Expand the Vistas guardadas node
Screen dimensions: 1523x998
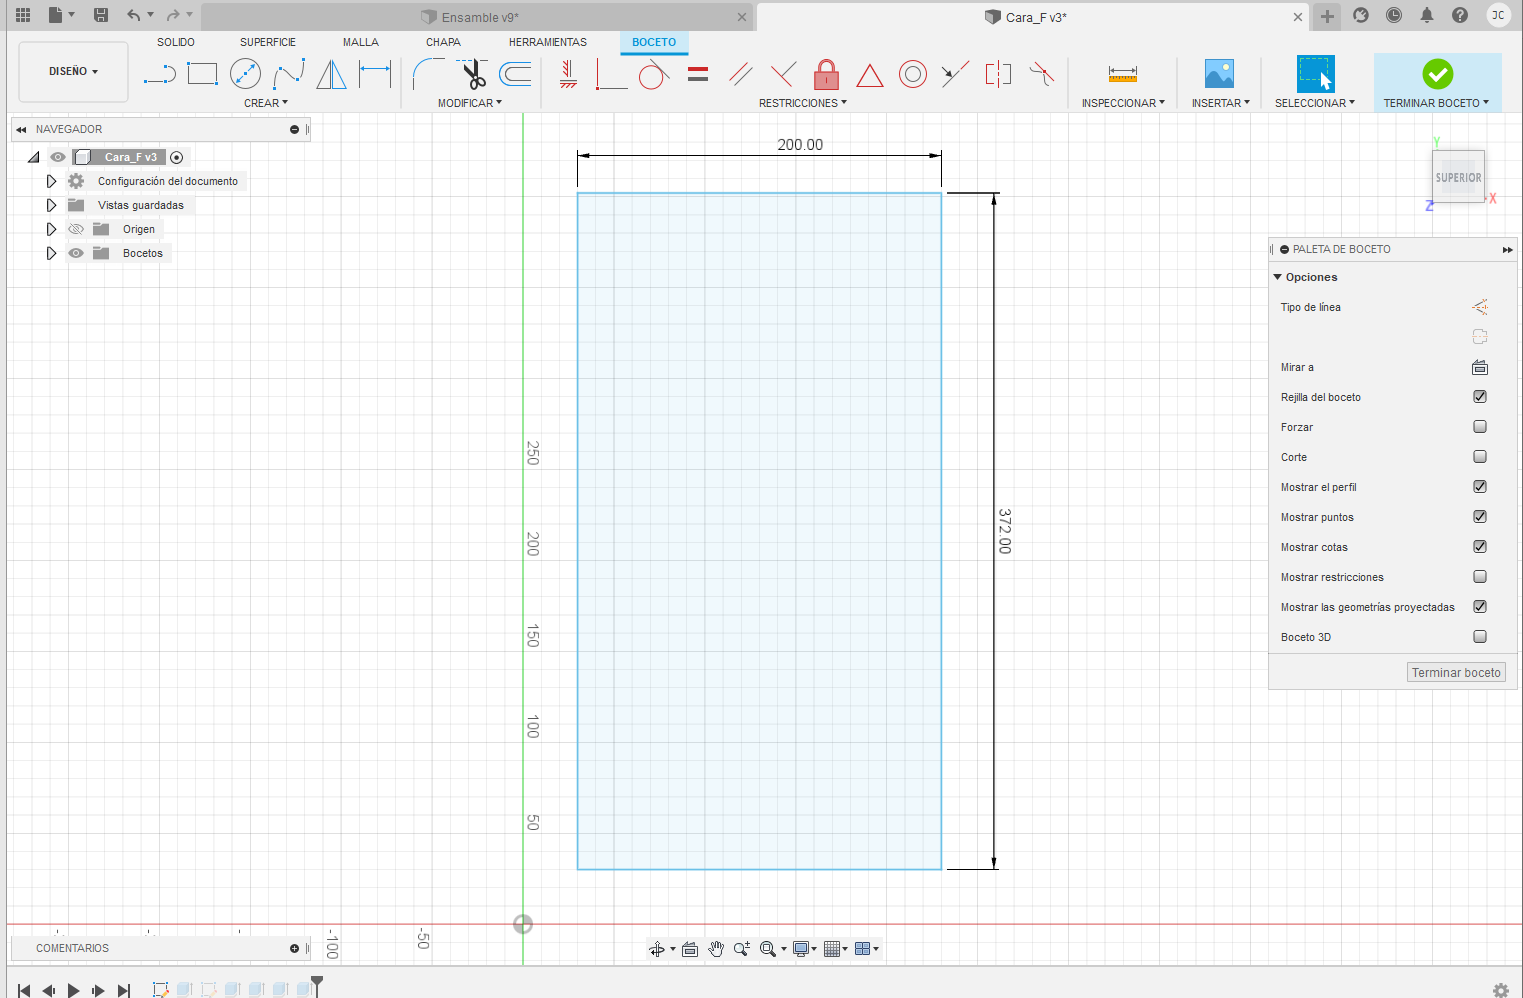(x=51, y=205)
